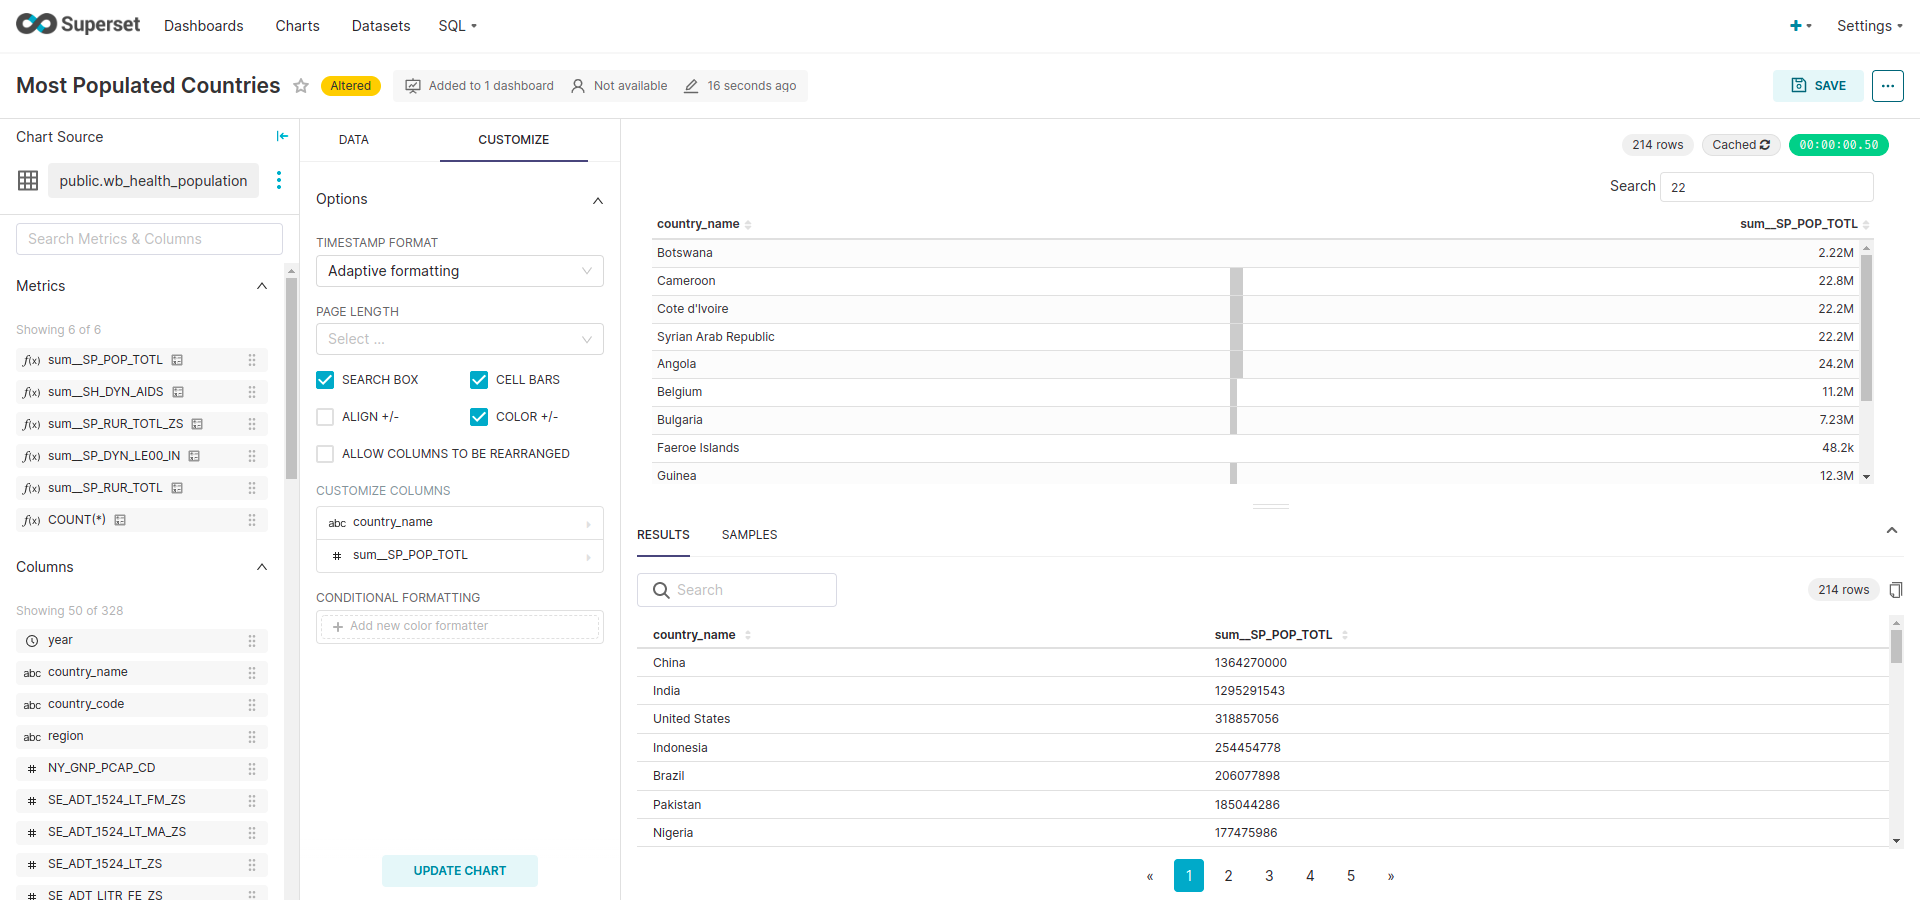Open the Settings menu

(x=1869, y=26)
